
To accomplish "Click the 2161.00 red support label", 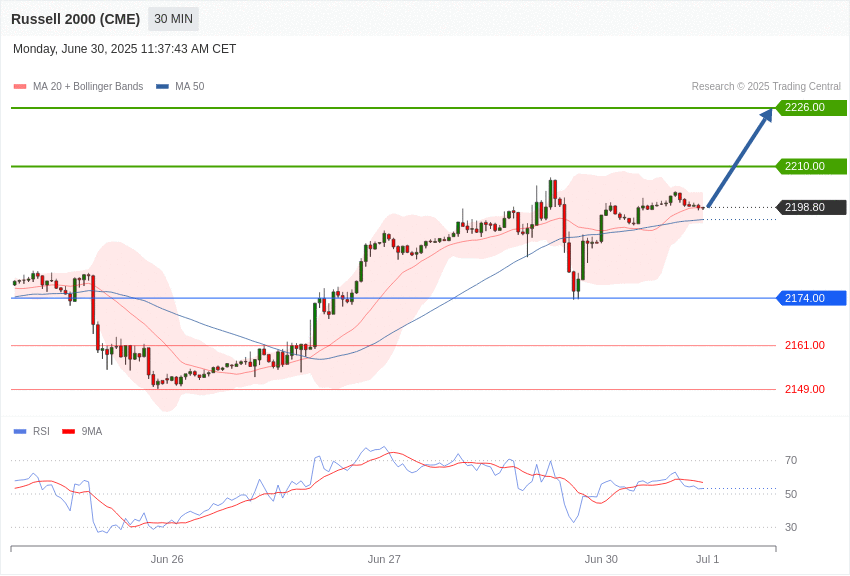I will coord(805,345).
